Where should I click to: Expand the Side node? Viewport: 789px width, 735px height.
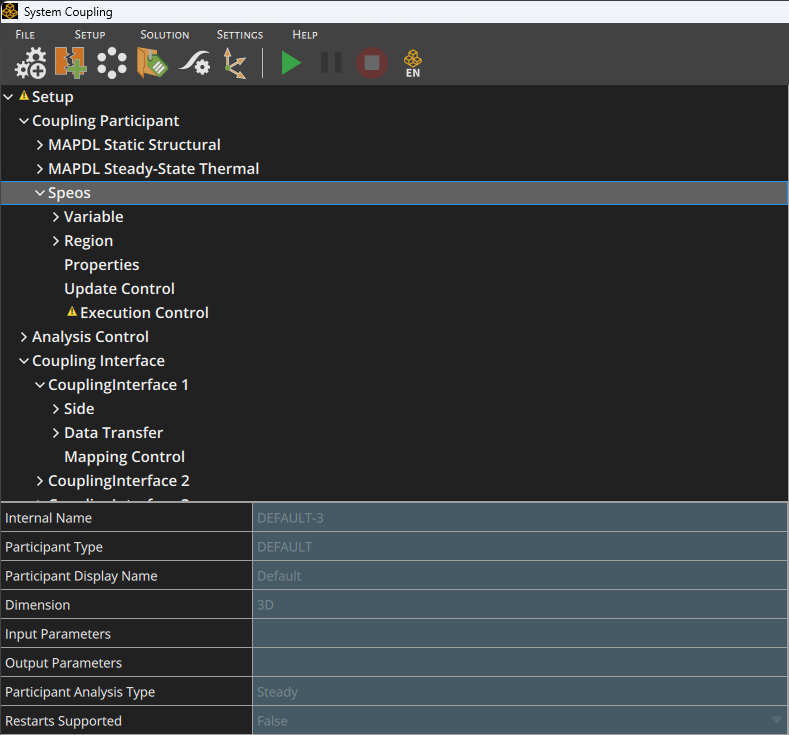point(56,409)
